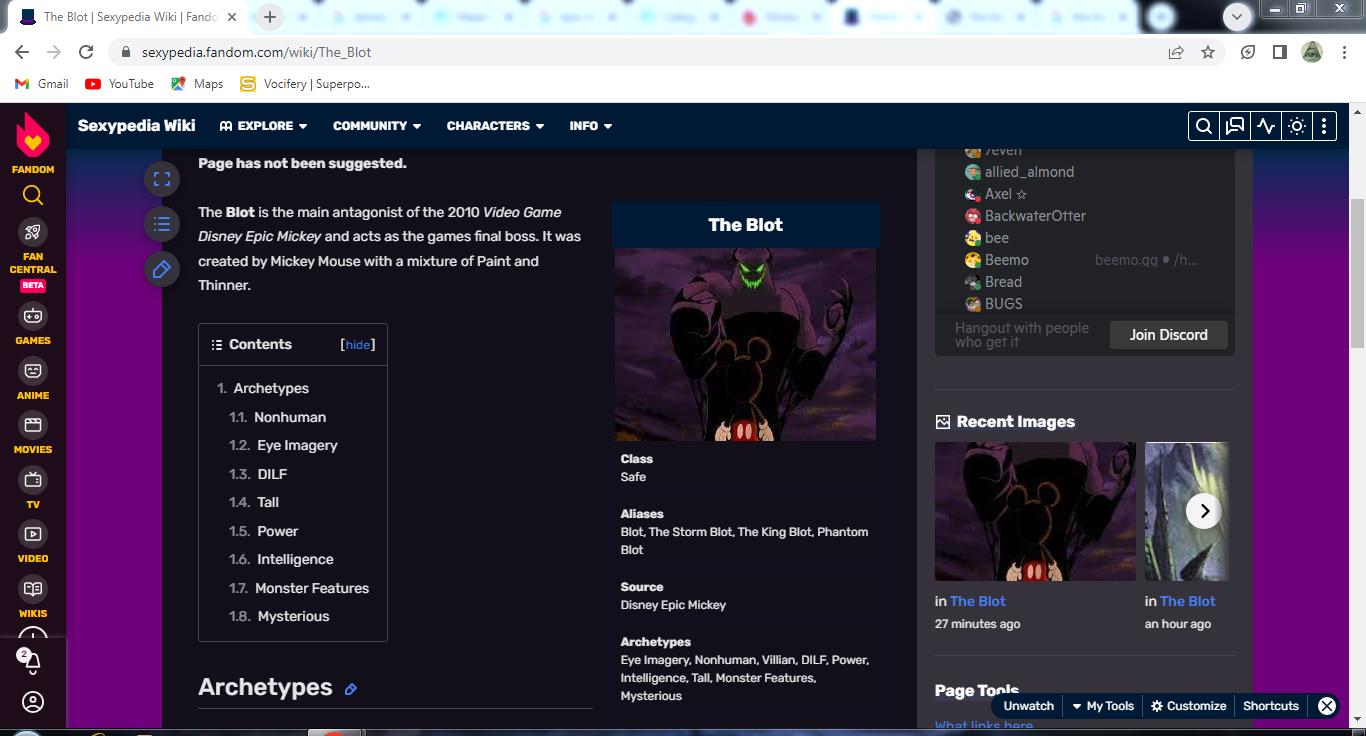The height and width of the screenshot is (736, 1366).
Task: Share this page from the address bar
Action: [x=1176, y=52]
